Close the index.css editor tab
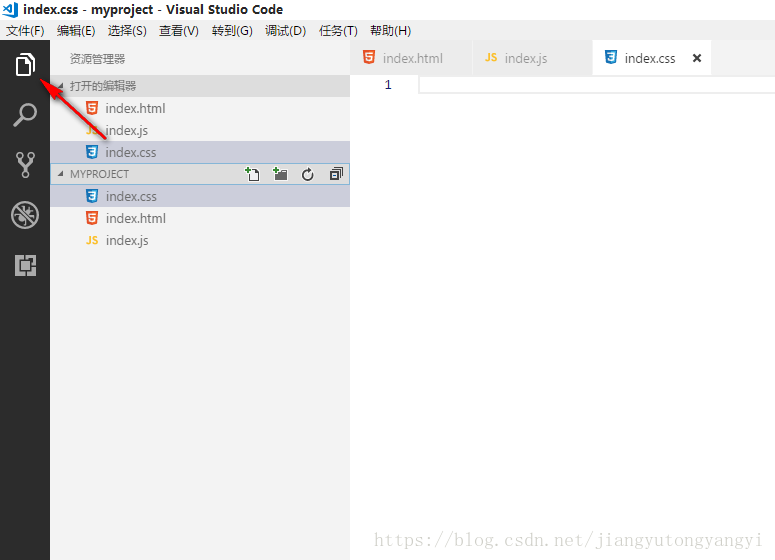 click(x=697, y=58)
